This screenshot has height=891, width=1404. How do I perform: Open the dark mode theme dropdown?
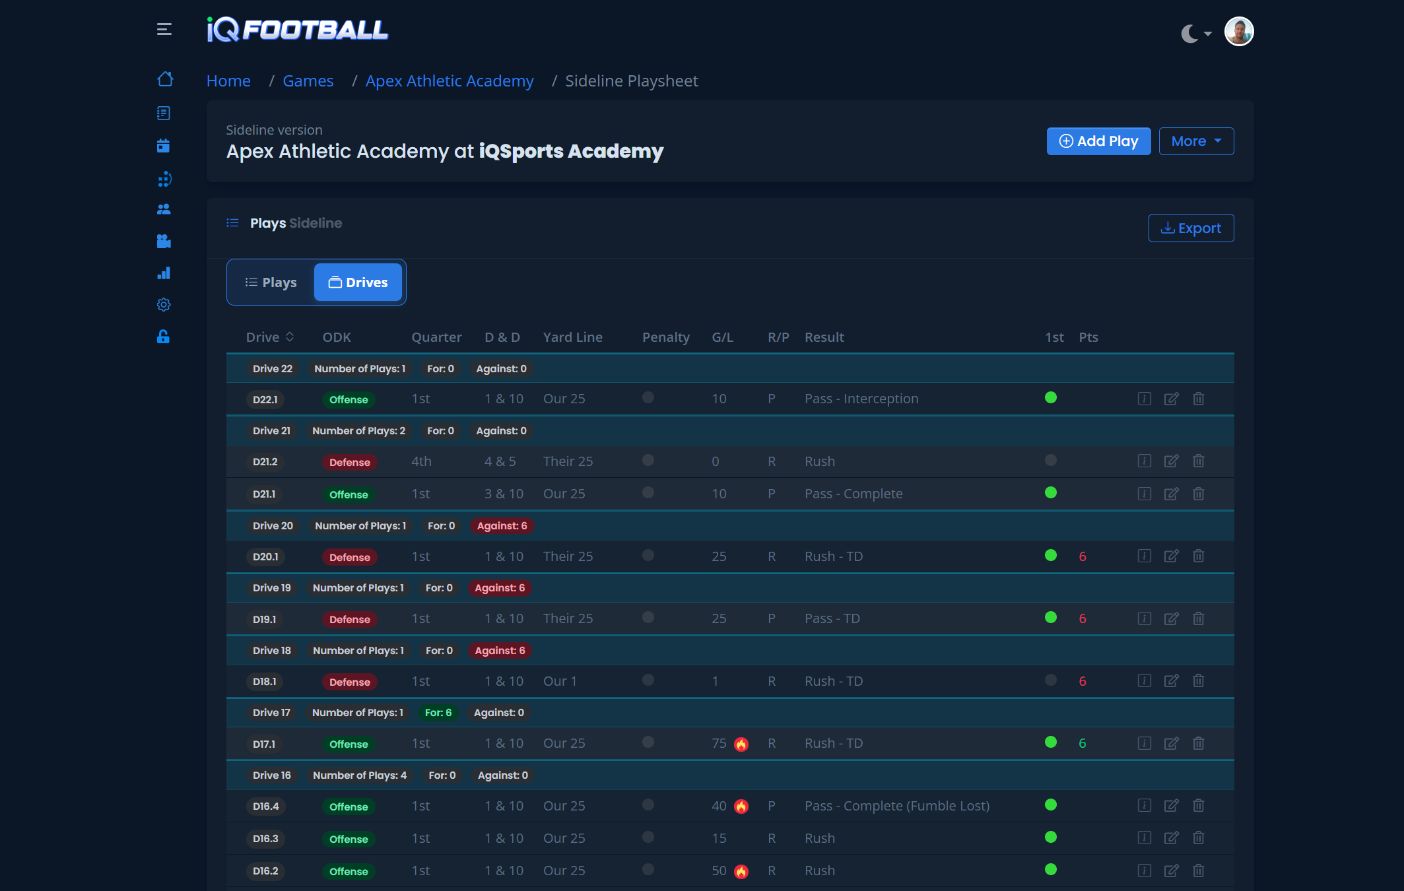[1196, 34]
